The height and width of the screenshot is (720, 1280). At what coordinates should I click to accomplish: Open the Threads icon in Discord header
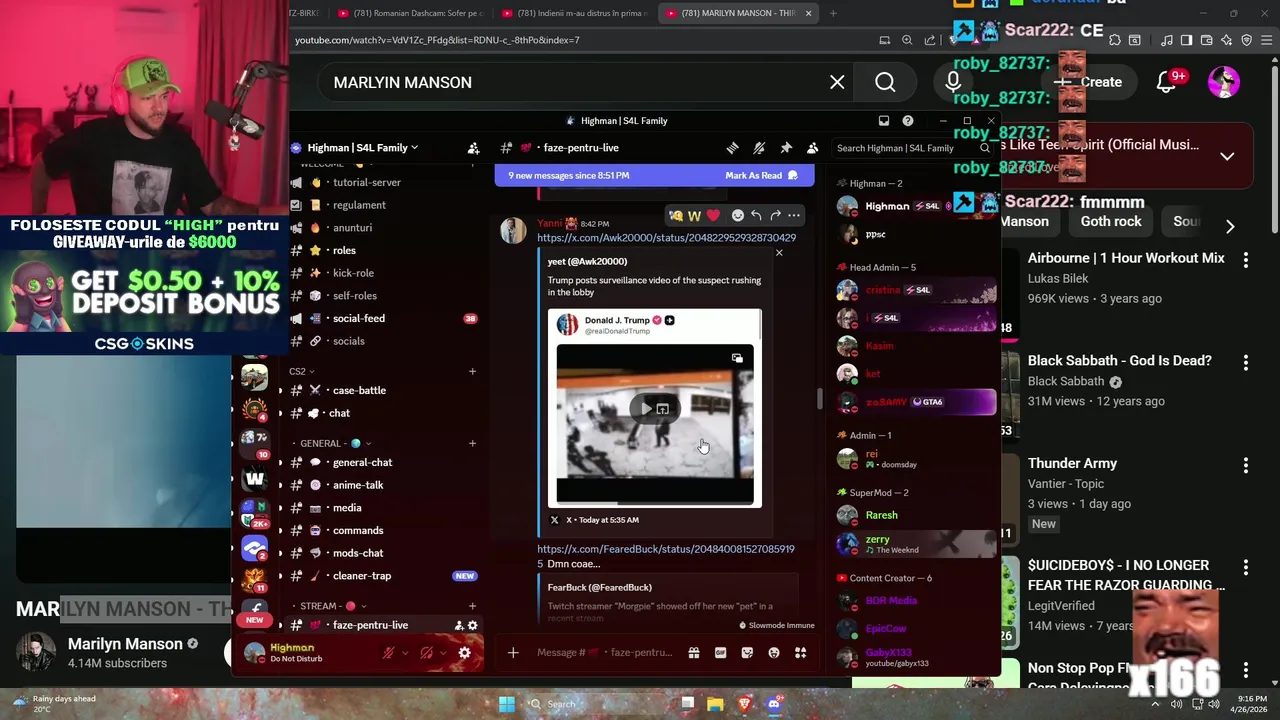[733, 148]
